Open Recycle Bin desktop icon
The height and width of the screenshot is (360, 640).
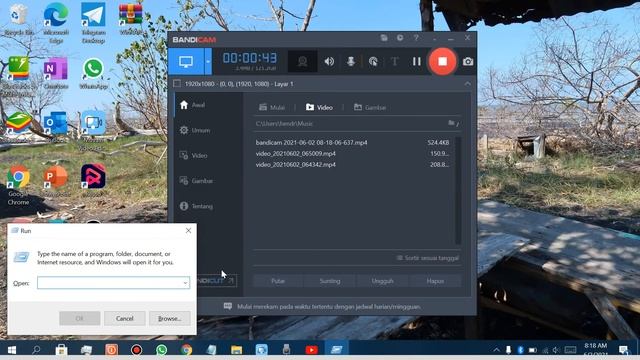tap(18, 20)
